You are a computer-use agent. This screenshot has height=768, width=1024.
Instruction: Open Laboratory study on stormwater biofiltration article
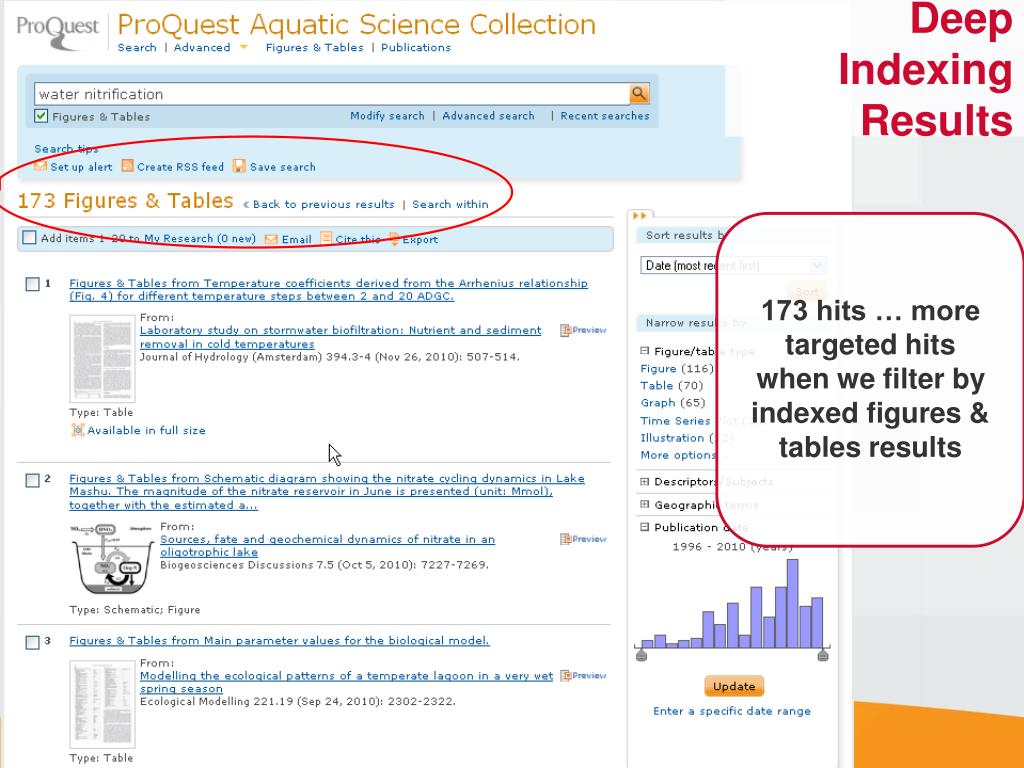340,337
